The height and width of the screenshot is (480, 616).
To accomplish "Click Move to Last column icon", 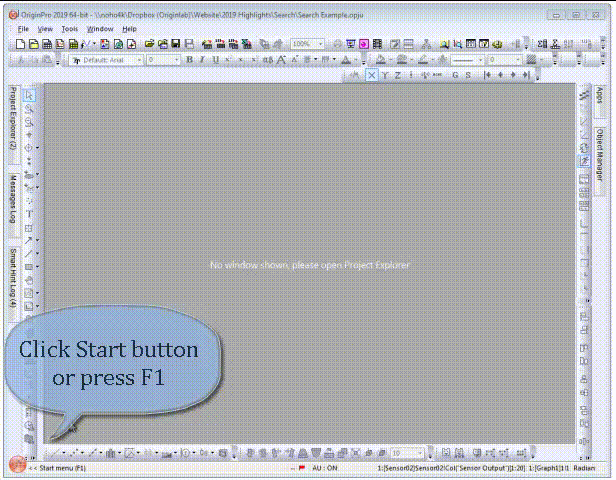I will click(526, 75).
